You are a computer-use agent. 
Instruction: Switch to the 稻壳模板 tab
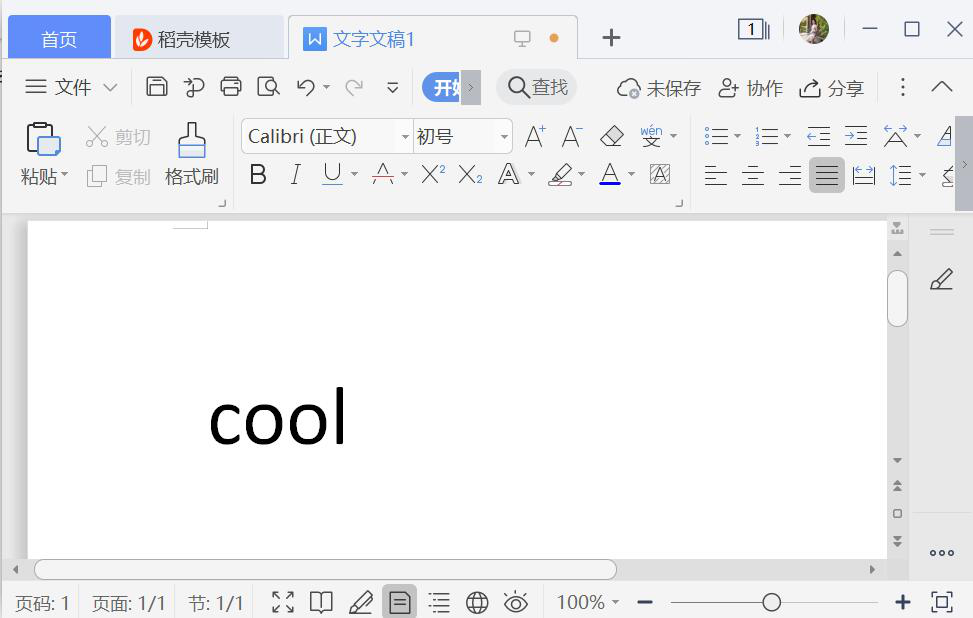pyautogui.click(x=199, y=39)
